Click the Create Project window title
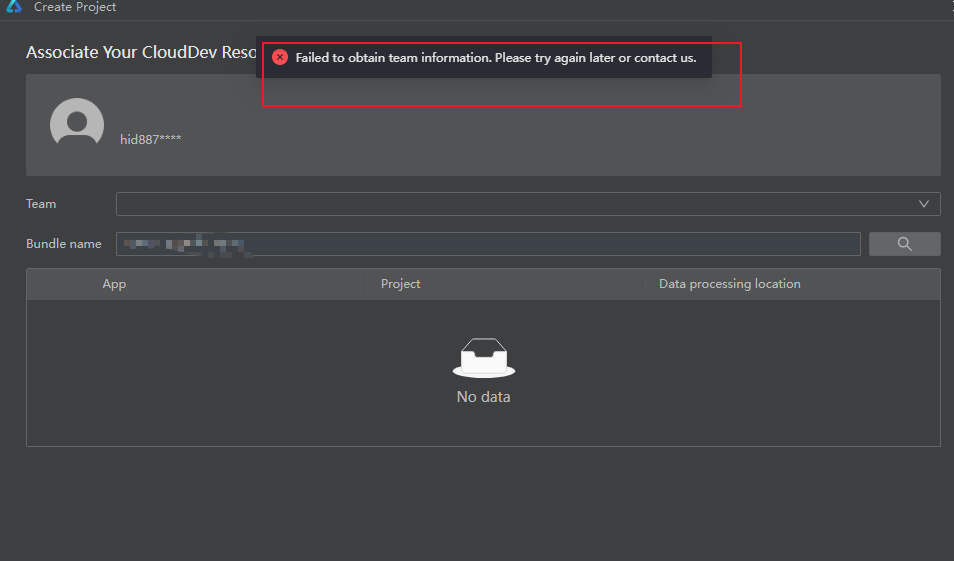This screenshot has height=561, width=954. 75,7
